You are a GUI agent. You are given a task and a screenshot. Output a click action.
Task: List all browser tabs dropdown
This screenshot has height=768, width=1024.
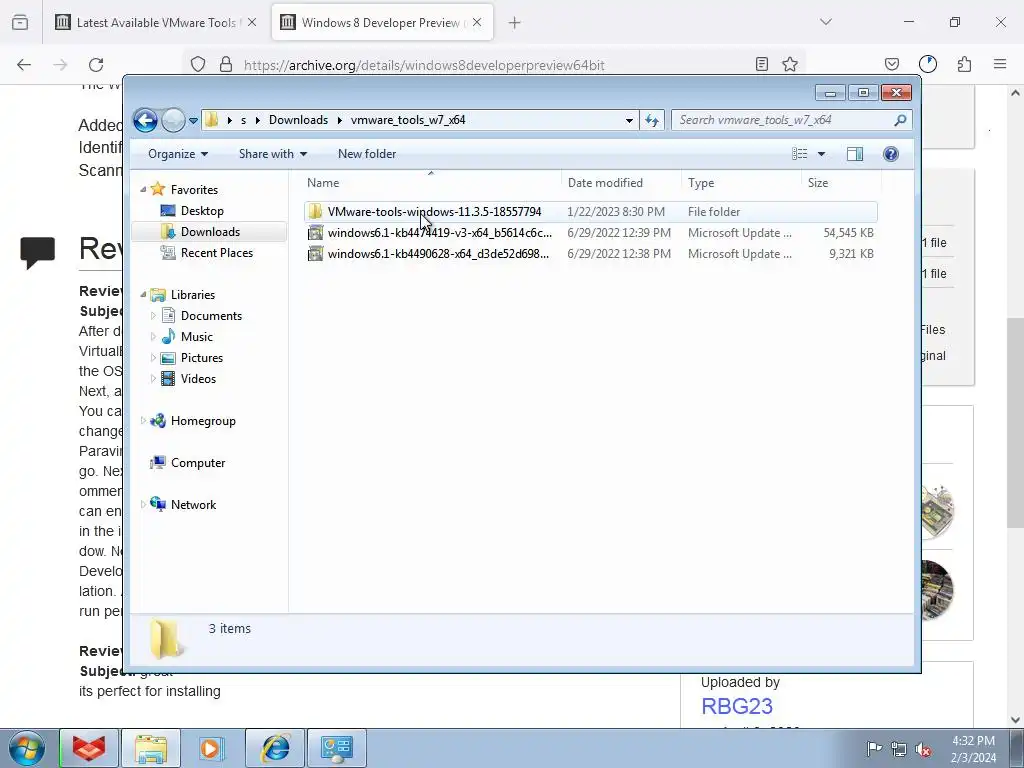point(825,22)
